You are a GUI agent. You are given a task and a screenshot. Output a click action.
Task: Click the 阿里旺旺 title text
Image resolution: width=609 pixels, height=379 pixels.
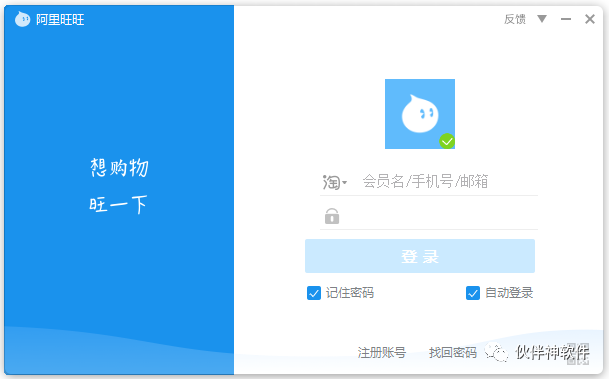point(60,19)
